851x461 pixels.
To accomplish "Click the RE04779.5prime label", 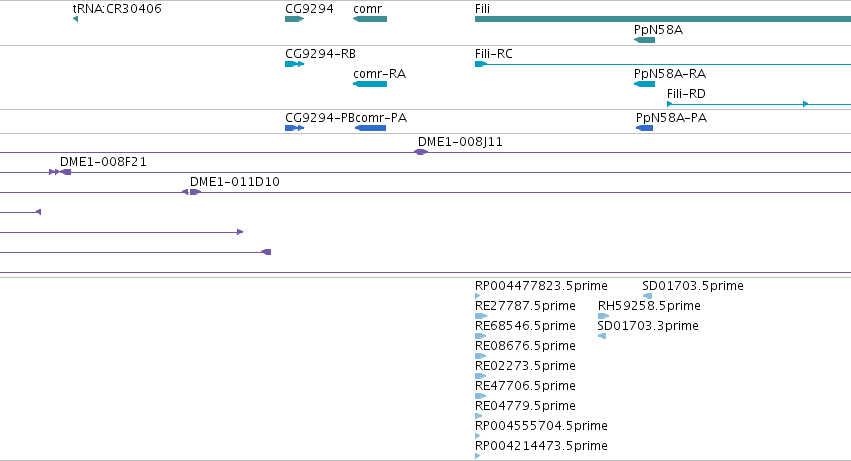I will pyautogui.click(x=525, y=406).
